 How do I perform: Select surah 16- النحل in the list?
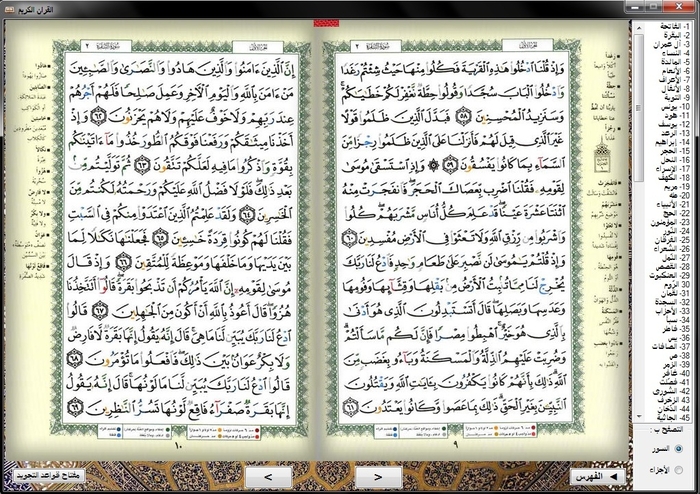coord(676,160)
